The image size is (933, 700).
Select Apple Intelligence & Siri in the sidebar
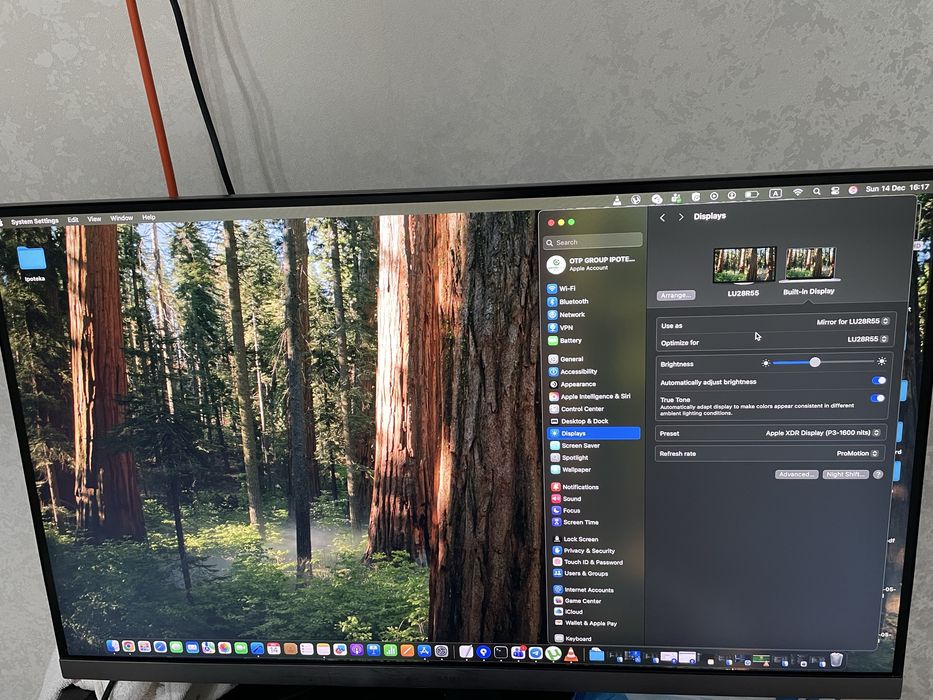590,396
